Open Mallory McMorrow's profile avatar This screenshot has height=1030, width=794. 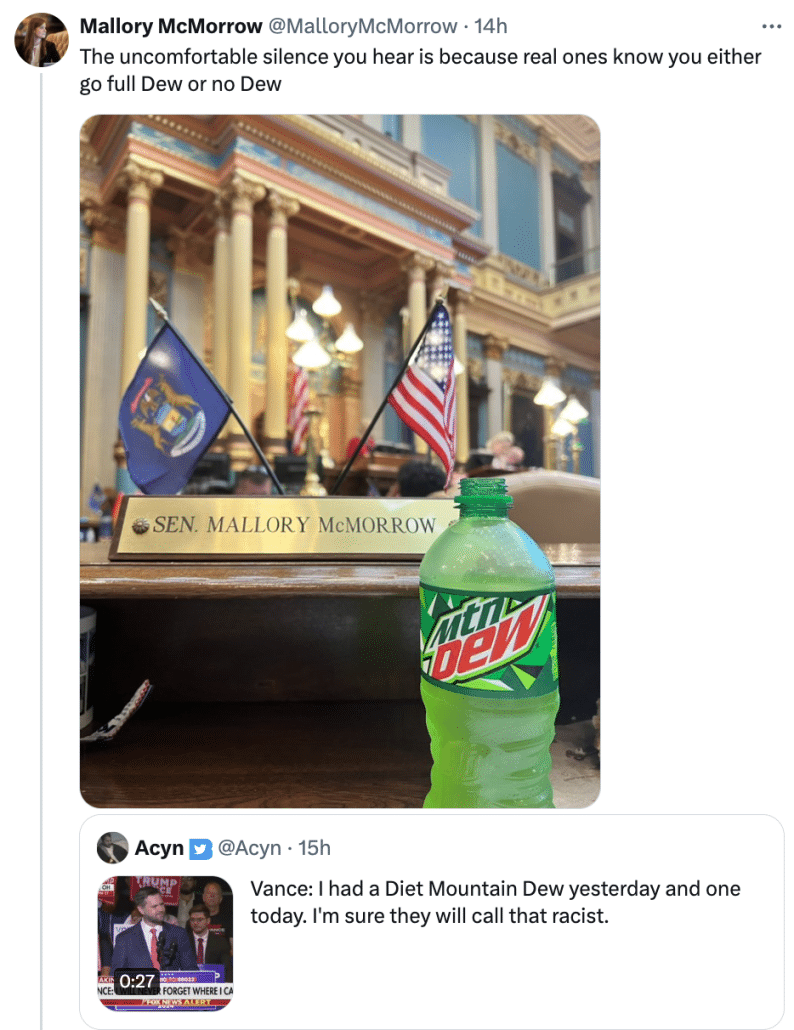pyautogui.click(x=41, y=40)
